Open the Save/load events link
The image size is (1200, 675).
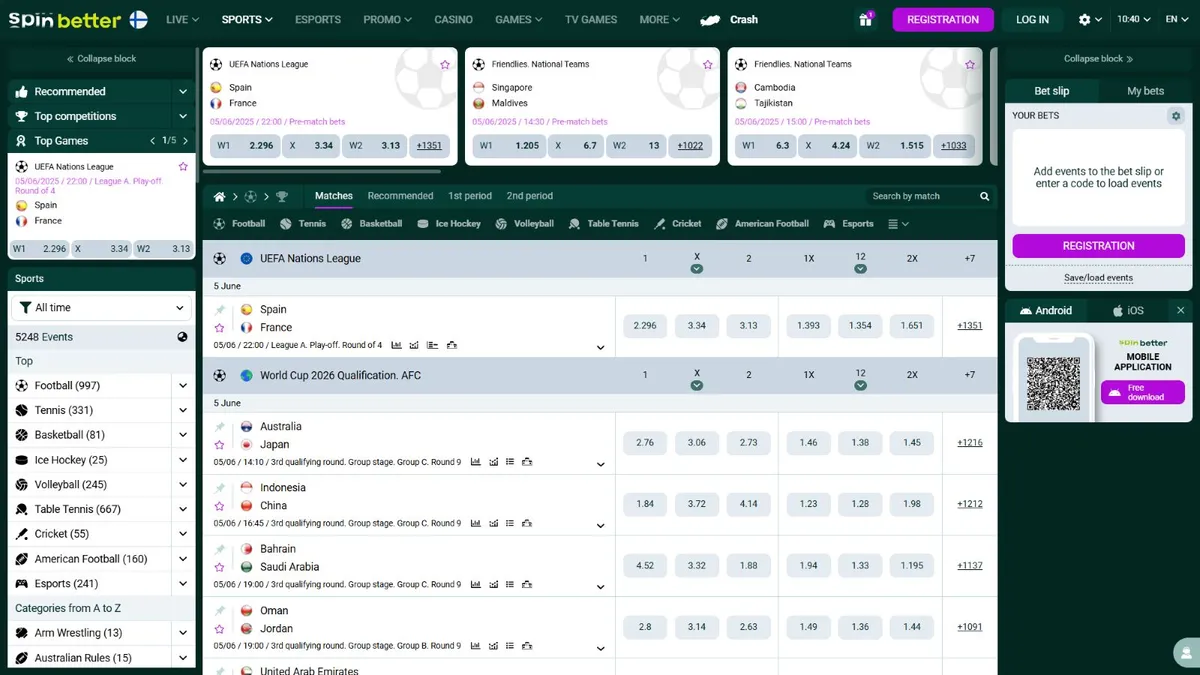[1098, 277]
